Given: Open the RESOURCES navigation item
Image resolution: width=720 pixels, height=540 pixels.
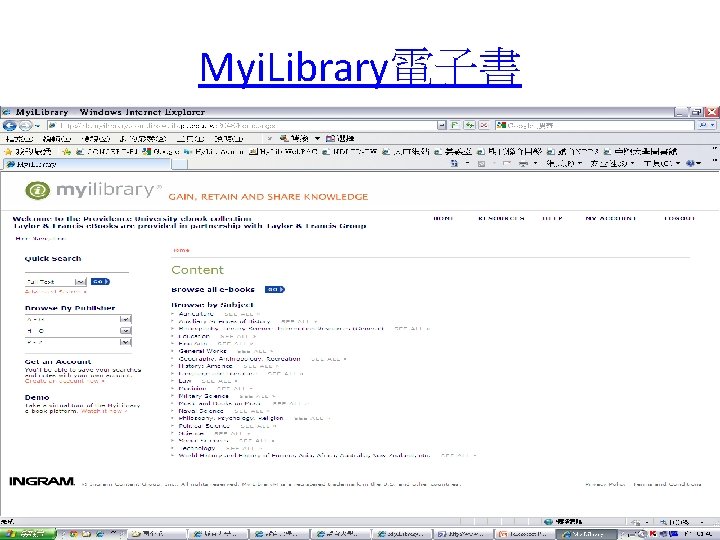Looking at the screenshot, I should pyautogui.click(x=501, y=219).
